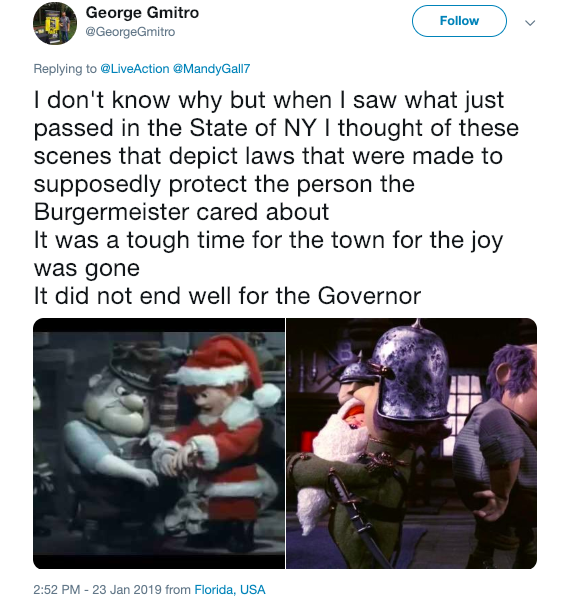Visit the @MandyGall7 mention

211,69
